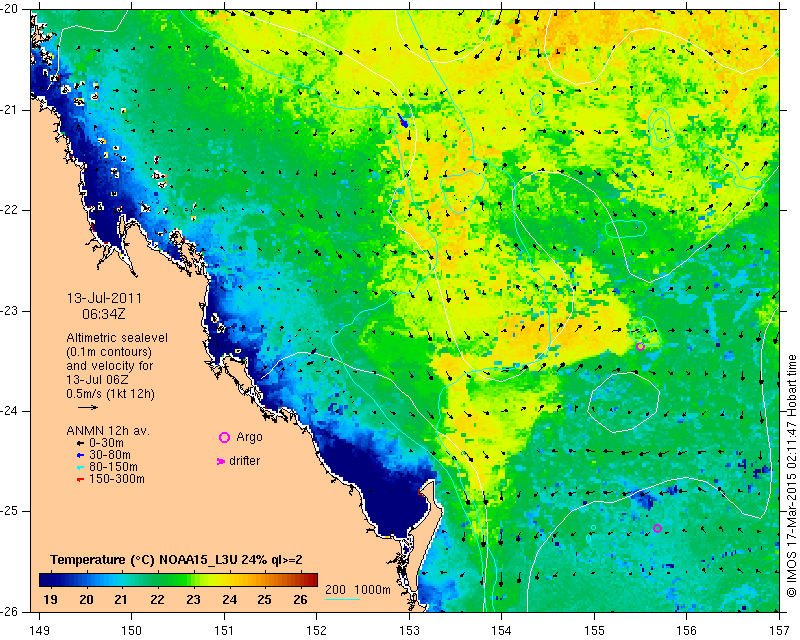800x640 pixels.
Task: Click the latitude axis label '-20'
Action: point(11,10)
